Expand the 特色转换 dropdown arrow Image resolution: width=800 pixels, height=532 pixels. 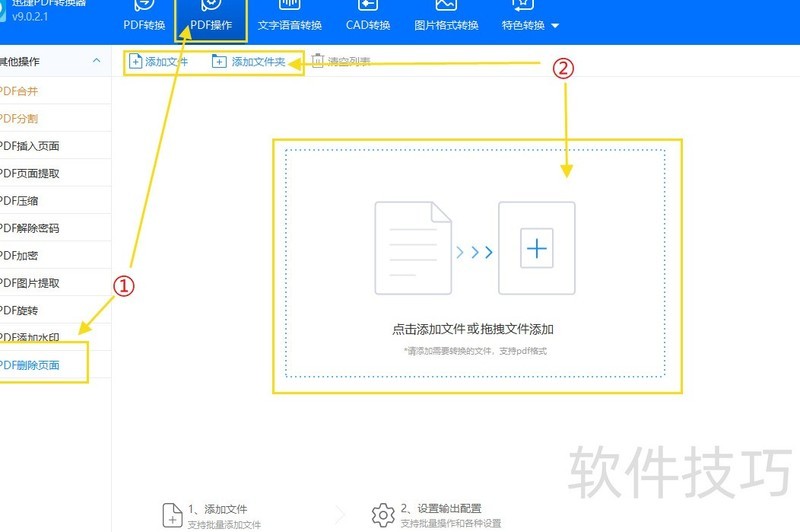pos(555,26)
